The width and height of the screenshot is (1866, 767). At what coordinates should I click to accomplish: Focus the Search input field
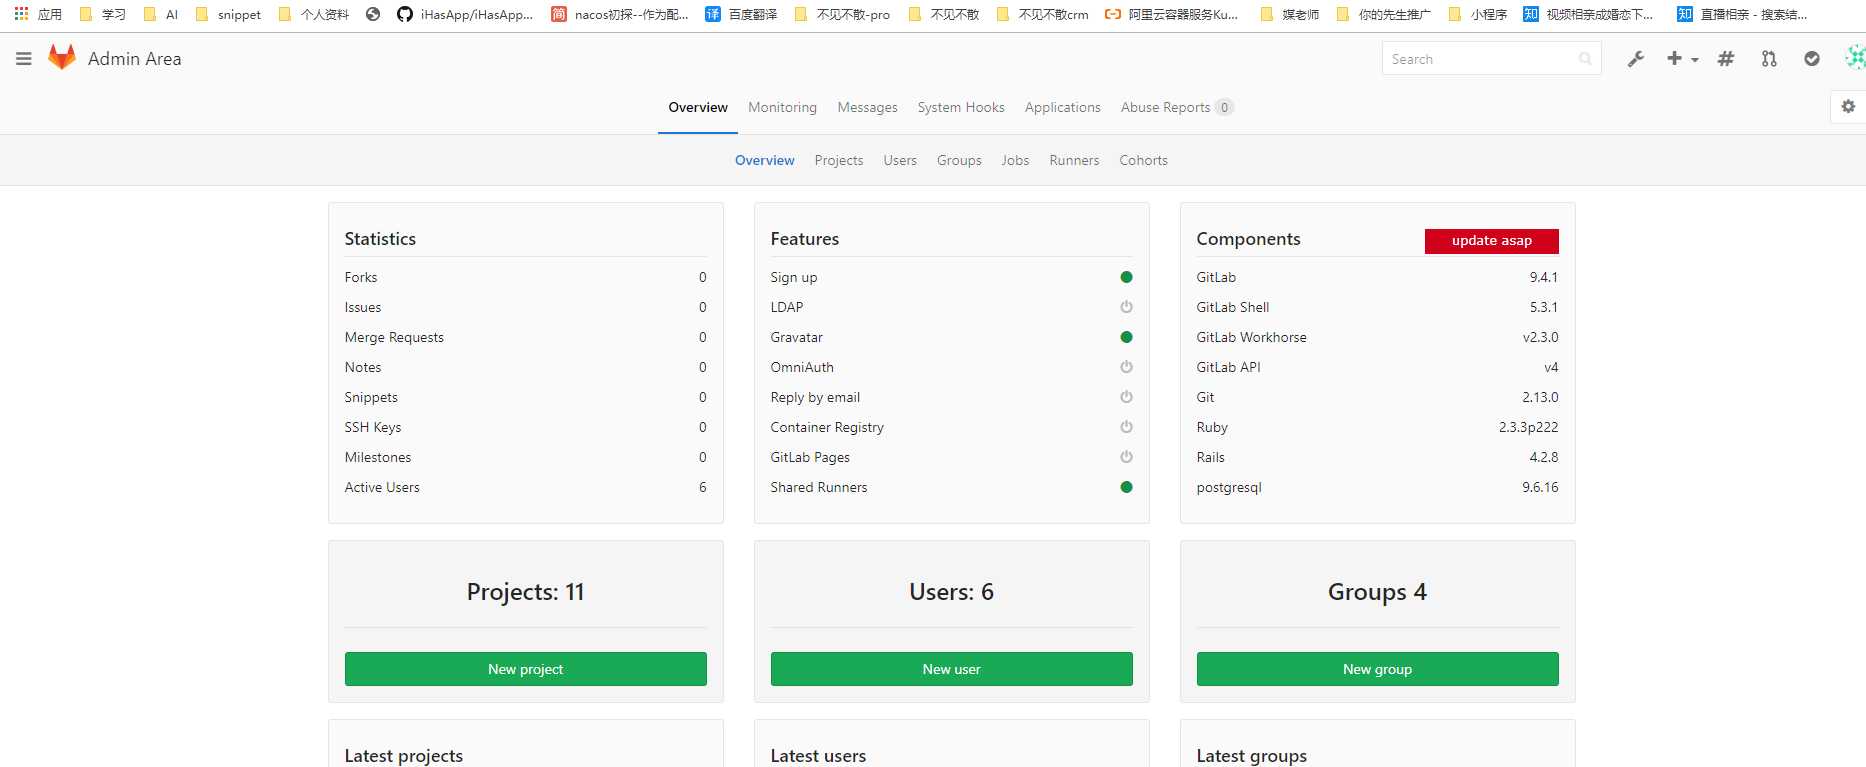click(x=1491, y=59)
